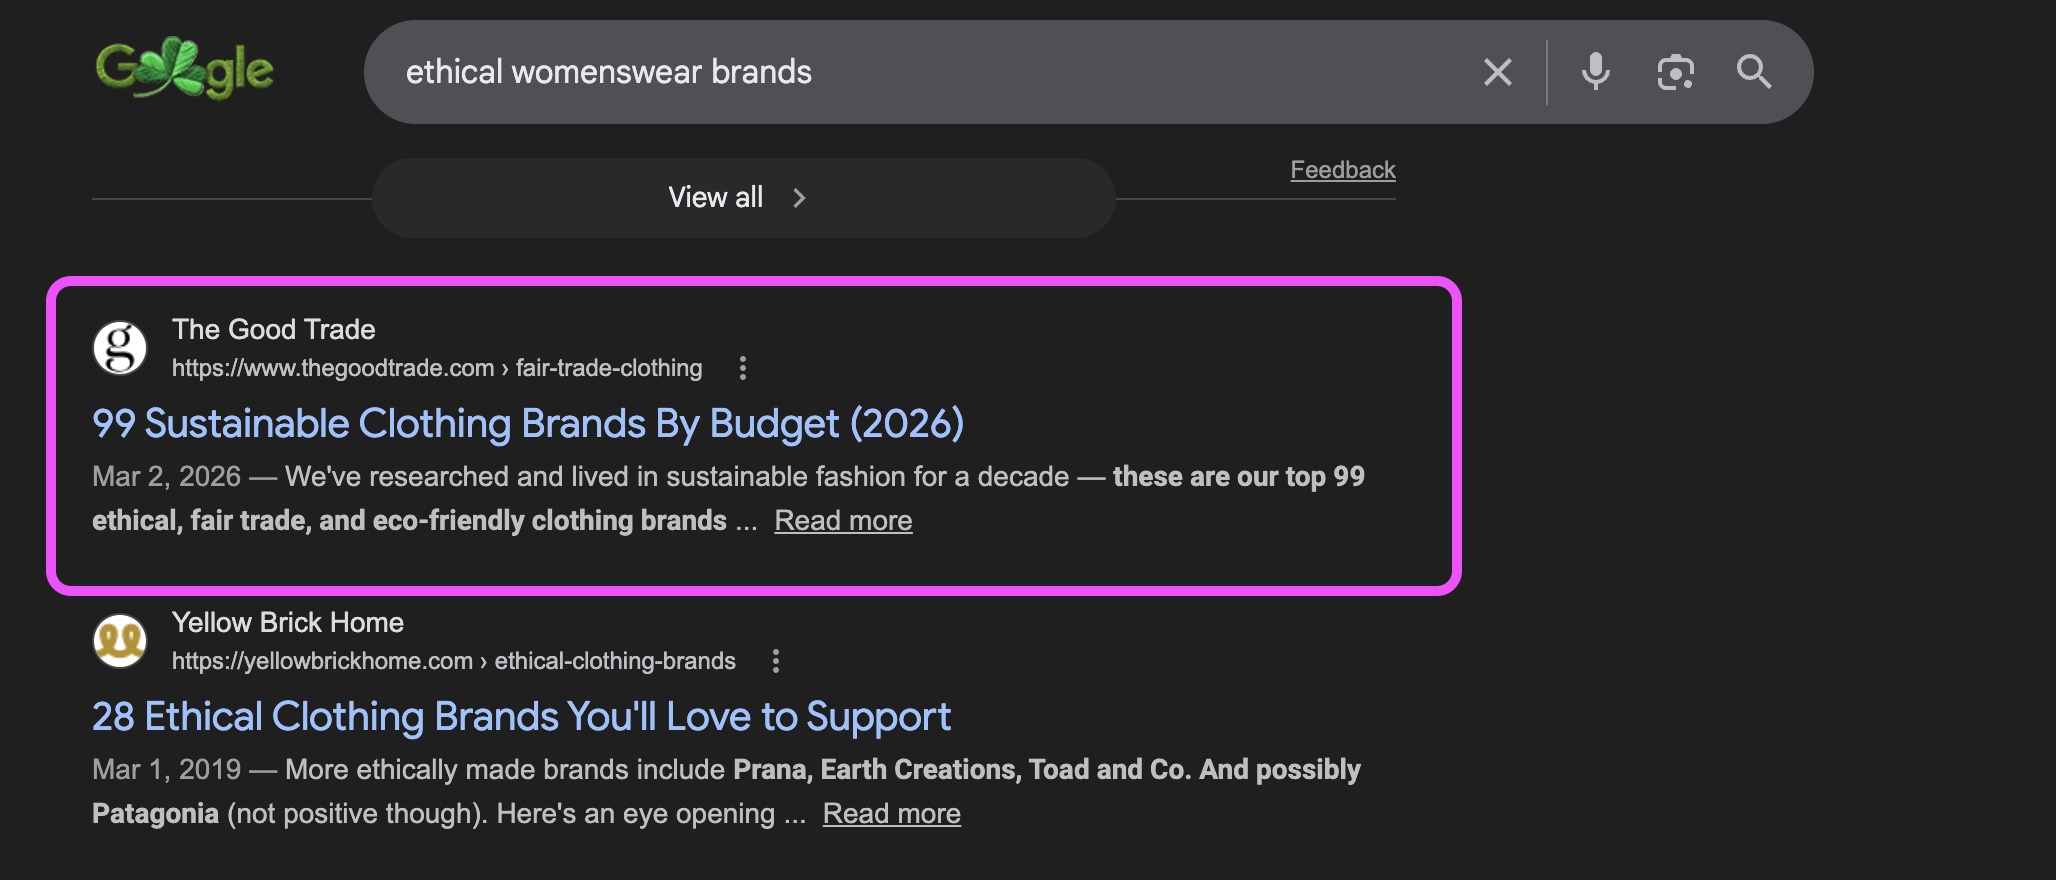Image resolution: width=2056 pixels, height=880 pixels.
Task: Click the Google shamrock logo
Action: (184, 69)
